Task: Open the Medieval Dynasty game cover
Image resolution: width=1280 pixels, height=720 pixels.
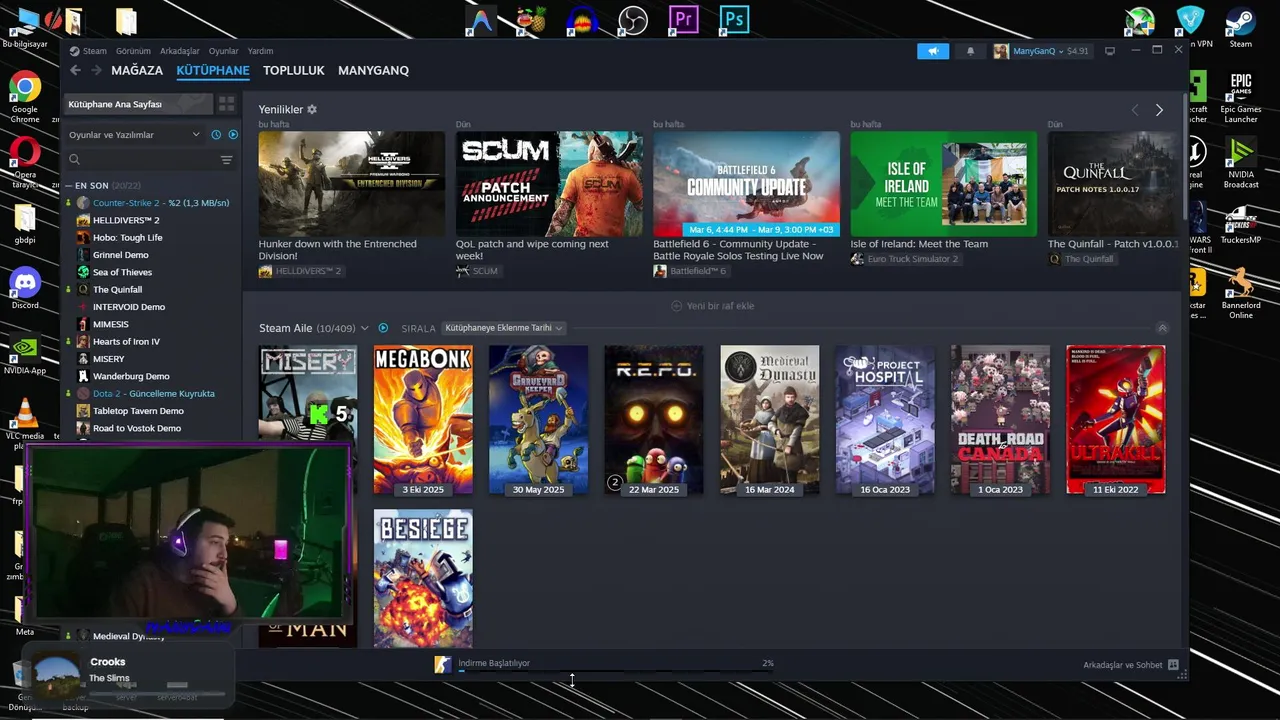Action: pyautogui.click(x=770, y=420)
